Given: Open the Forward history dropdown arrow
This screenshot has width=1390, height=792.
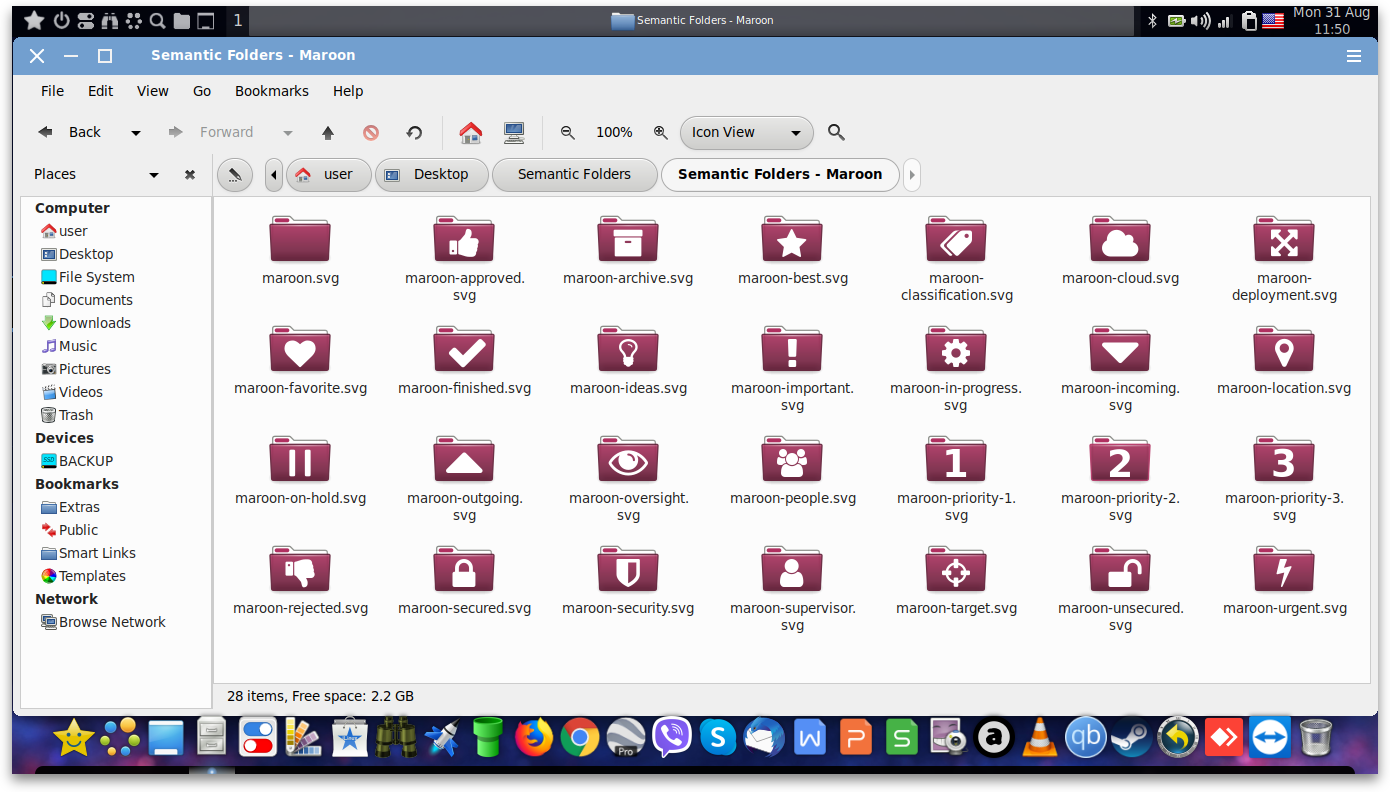Looking at the screenshot, I should 288,132.
